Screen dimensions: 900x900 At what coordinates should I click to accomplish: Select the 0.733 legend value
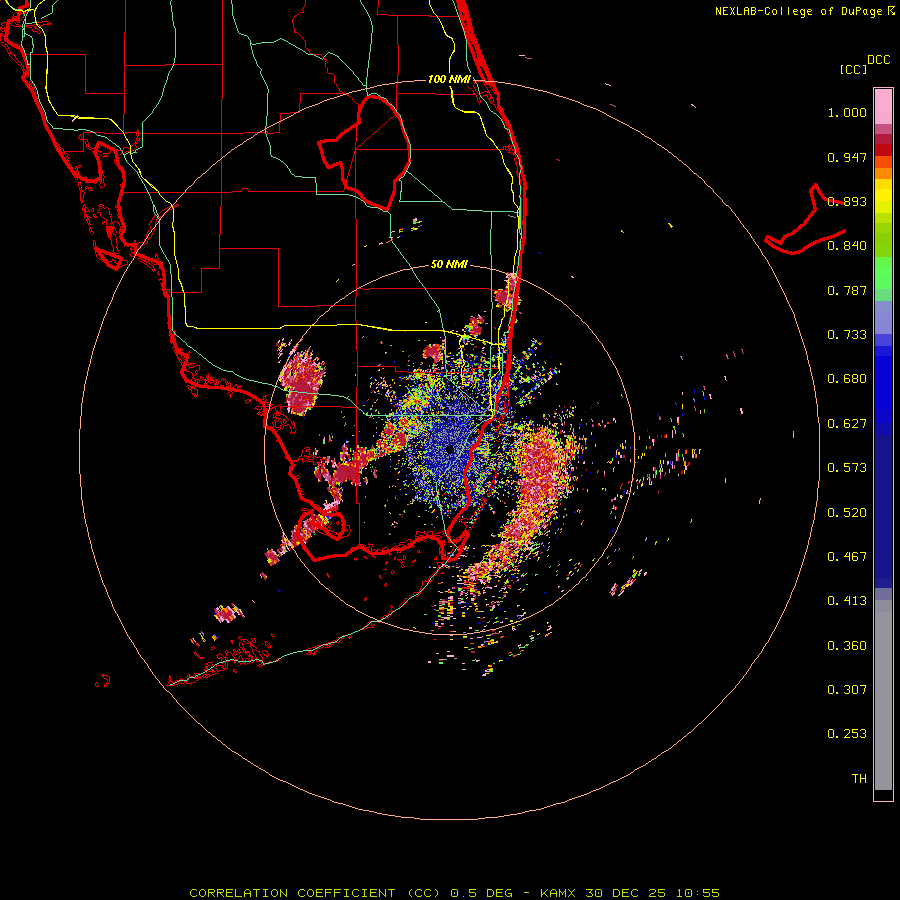847,335
